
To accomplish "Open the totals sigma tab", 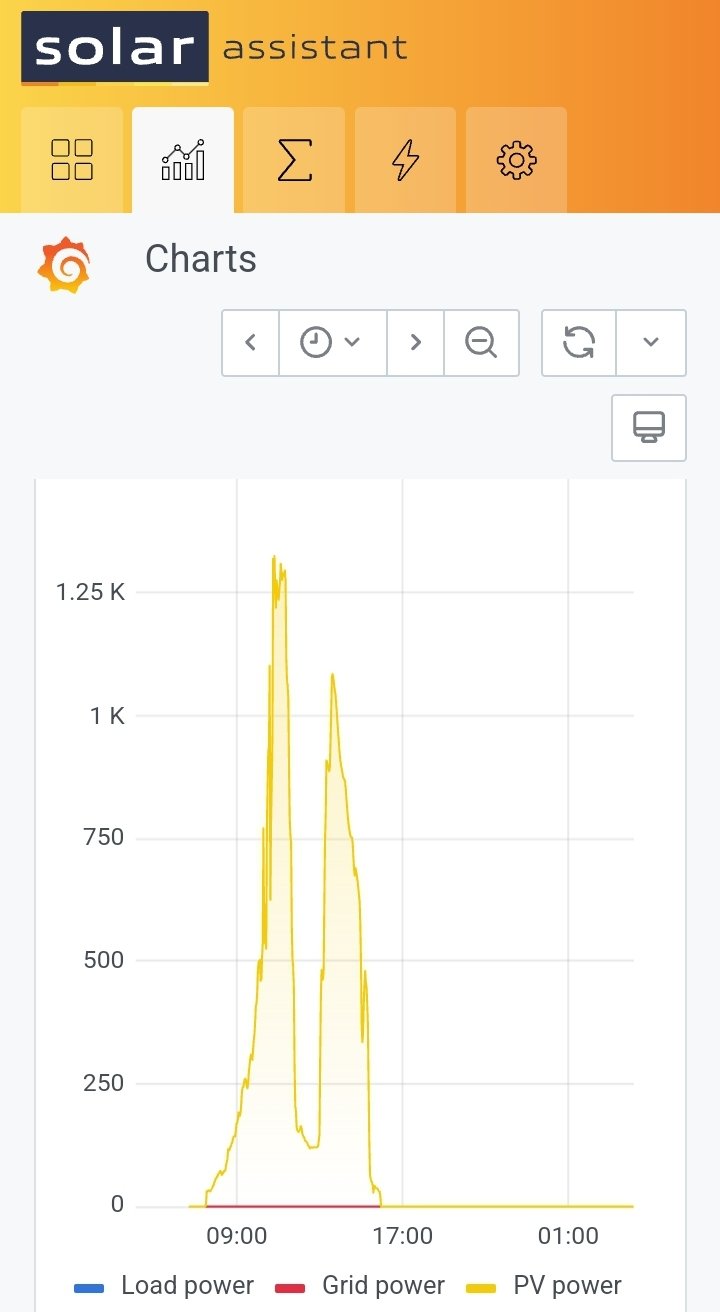I will point(294,160).
